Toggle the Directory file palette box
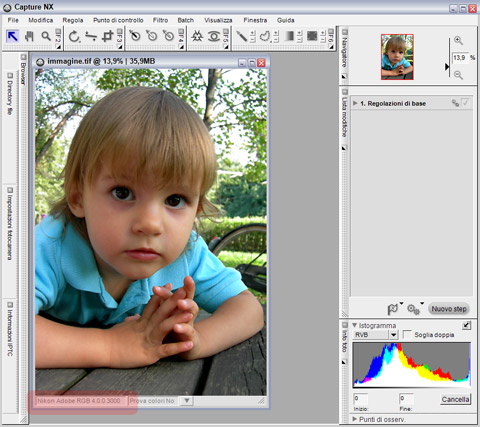 coord(10,76)
